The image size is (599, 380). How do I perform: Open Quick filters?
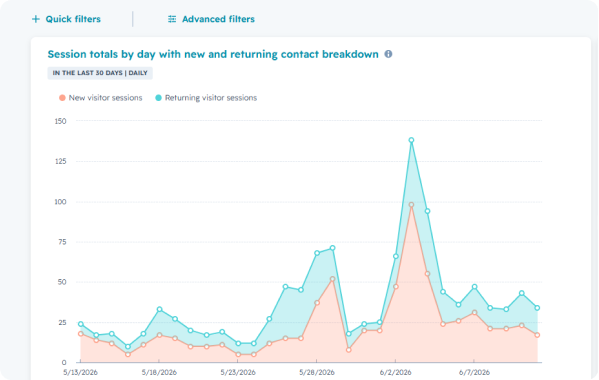pos(66,19)
